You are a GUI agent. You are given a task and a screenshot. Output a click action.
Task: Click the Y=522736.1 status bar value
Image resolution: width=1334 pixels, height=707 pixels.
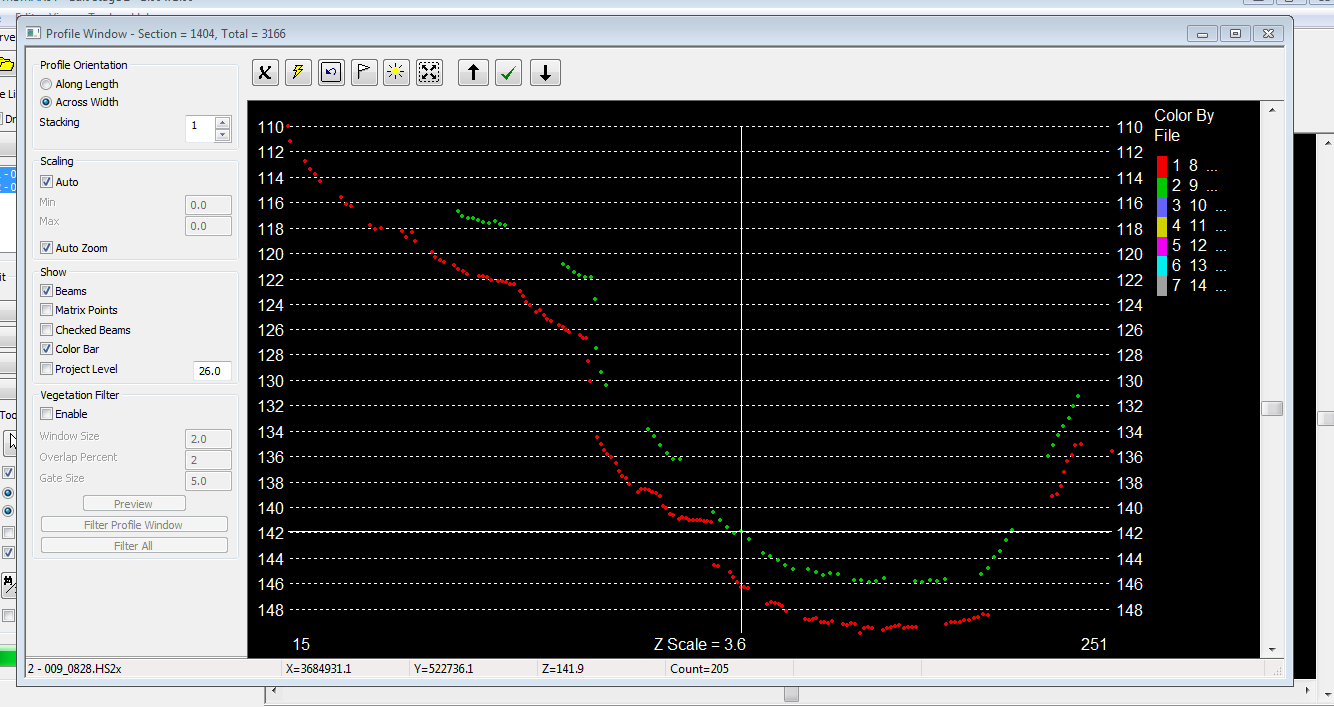tap(443, 669)
